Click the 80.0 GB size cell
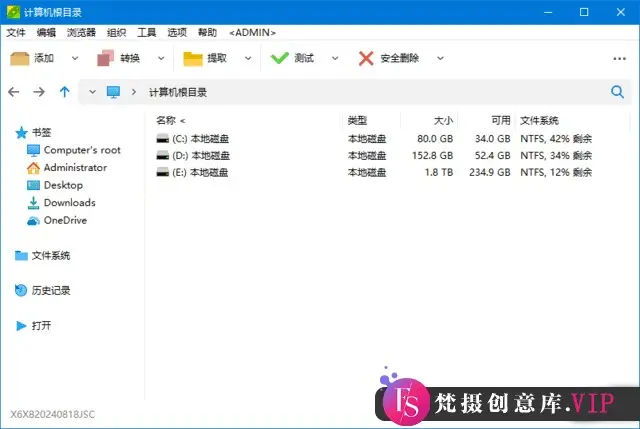This screenshot has height=429, width=640. click(435, 139)
